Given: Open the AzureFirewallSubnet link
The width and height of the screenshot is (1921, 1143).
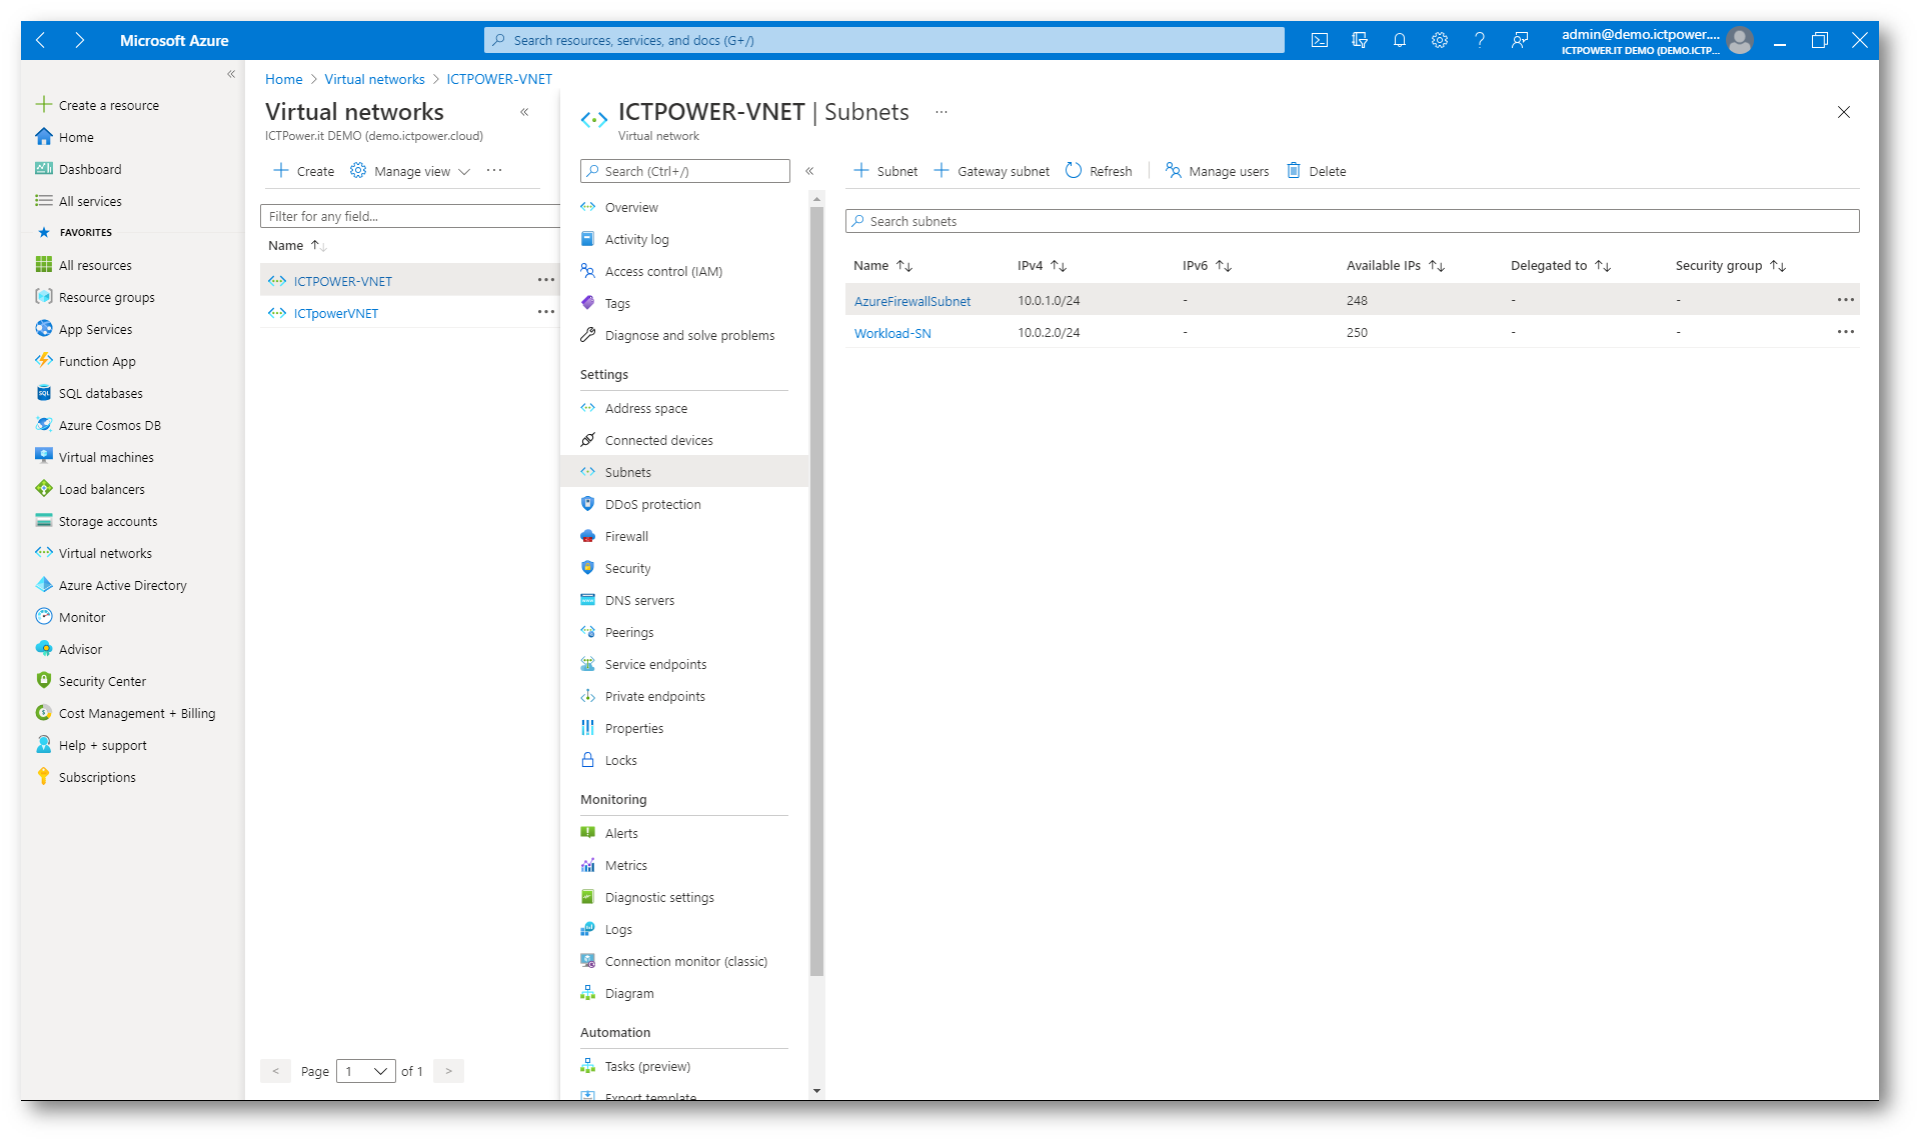Looking at the screenshot, I should (912, 301).
